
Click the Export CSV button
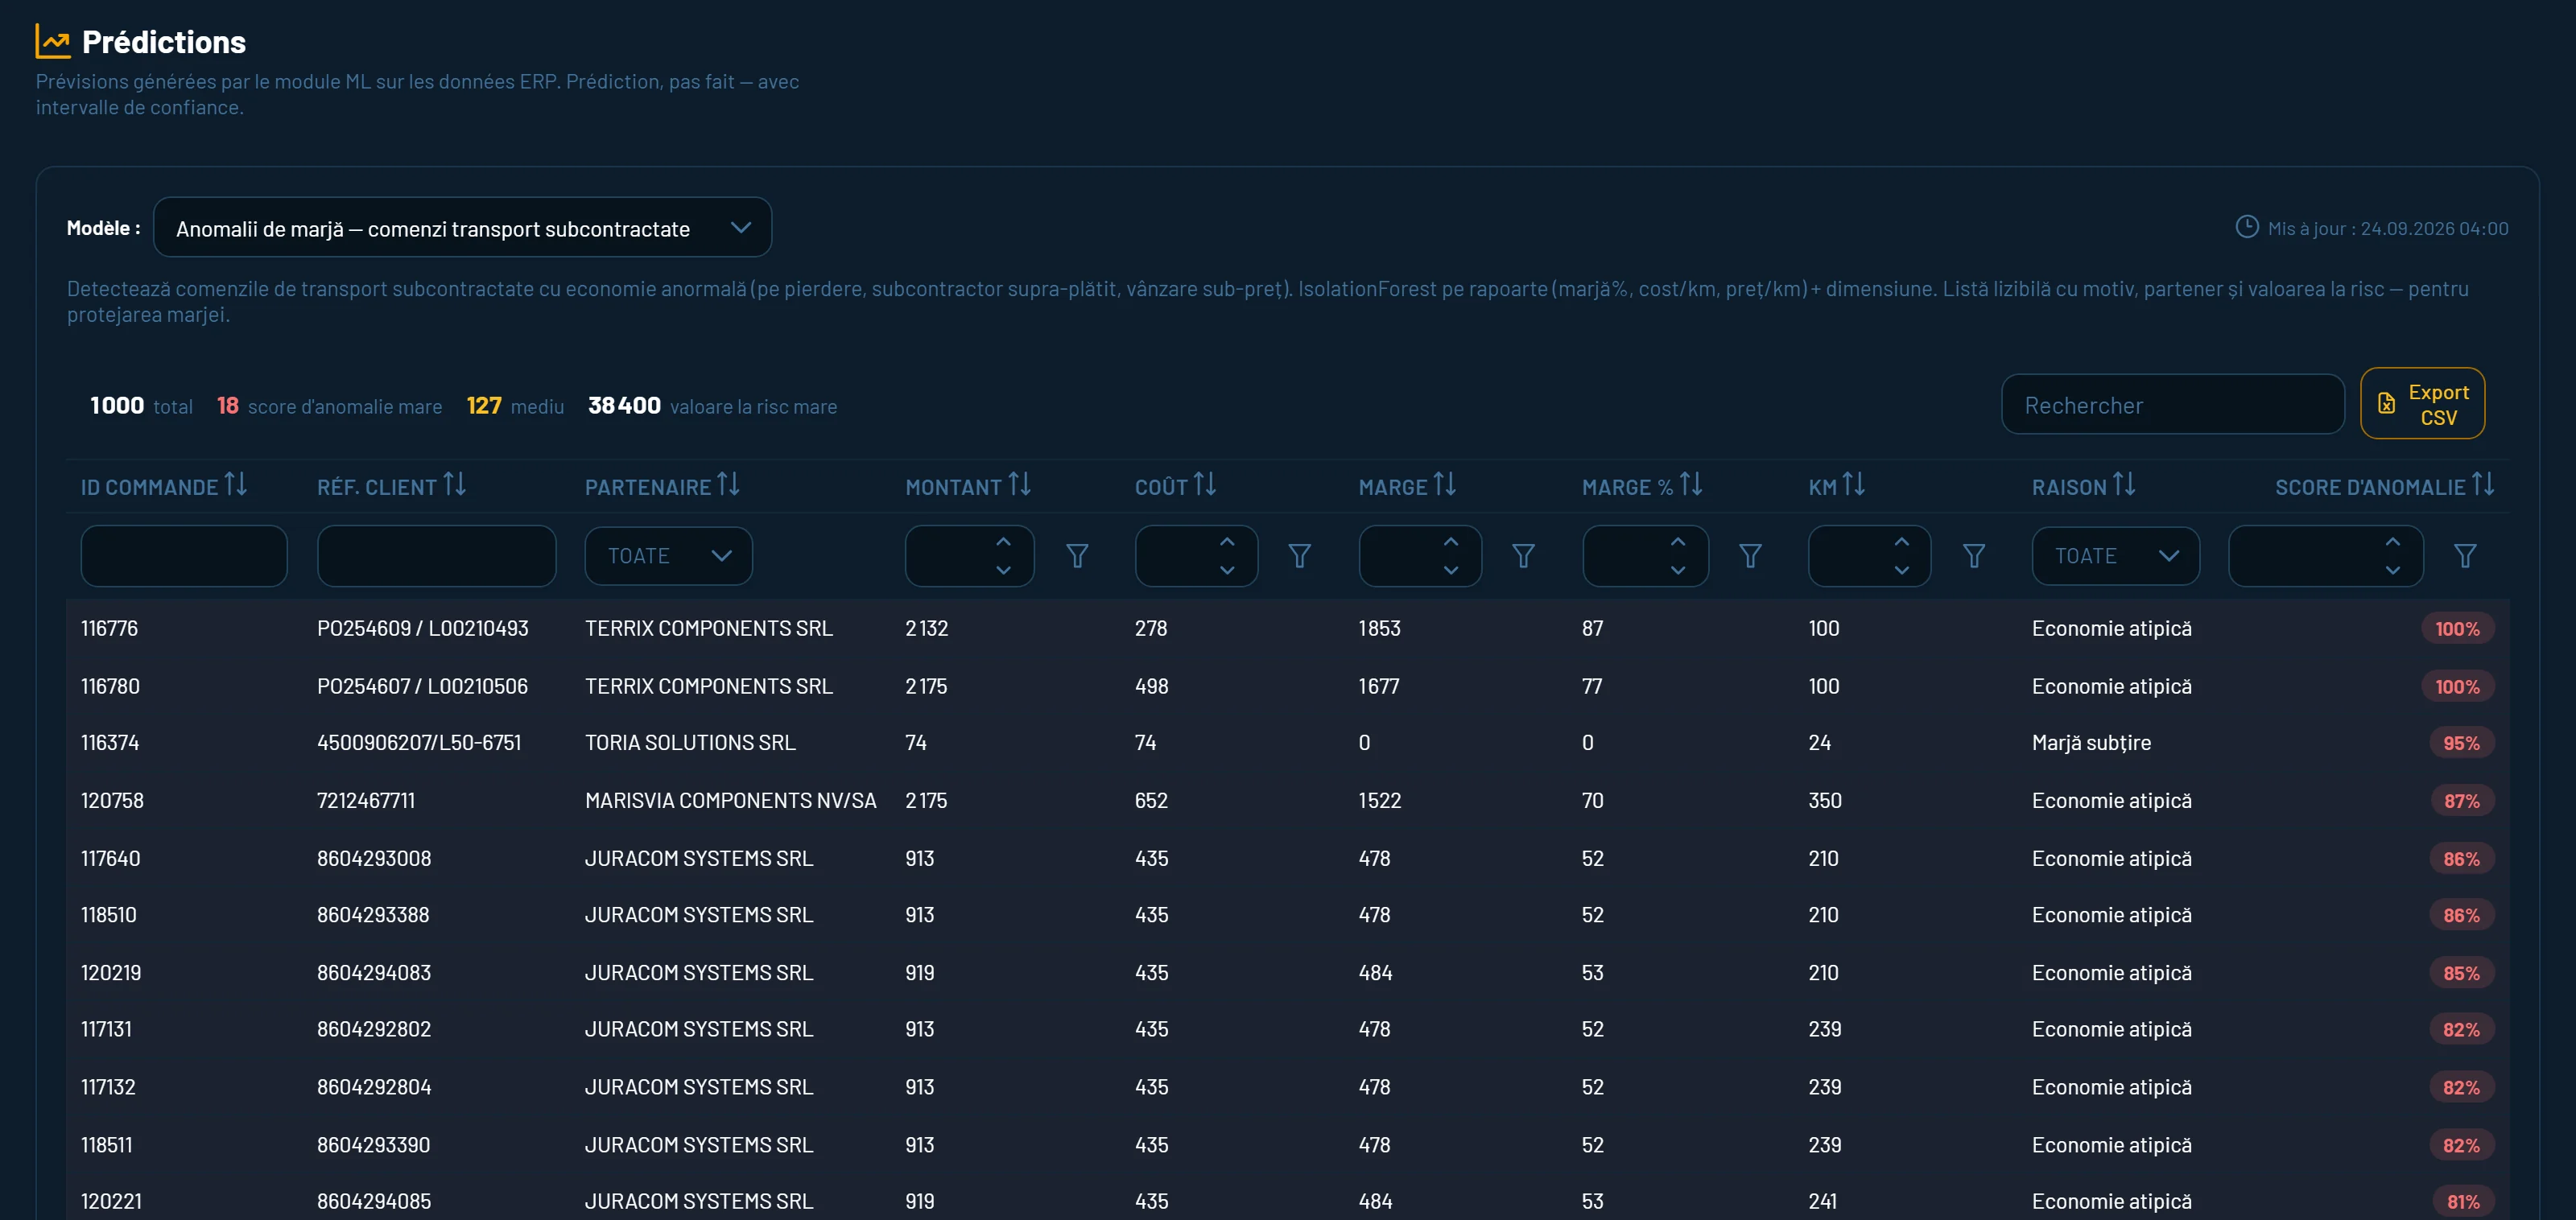tap(2422, 404)
